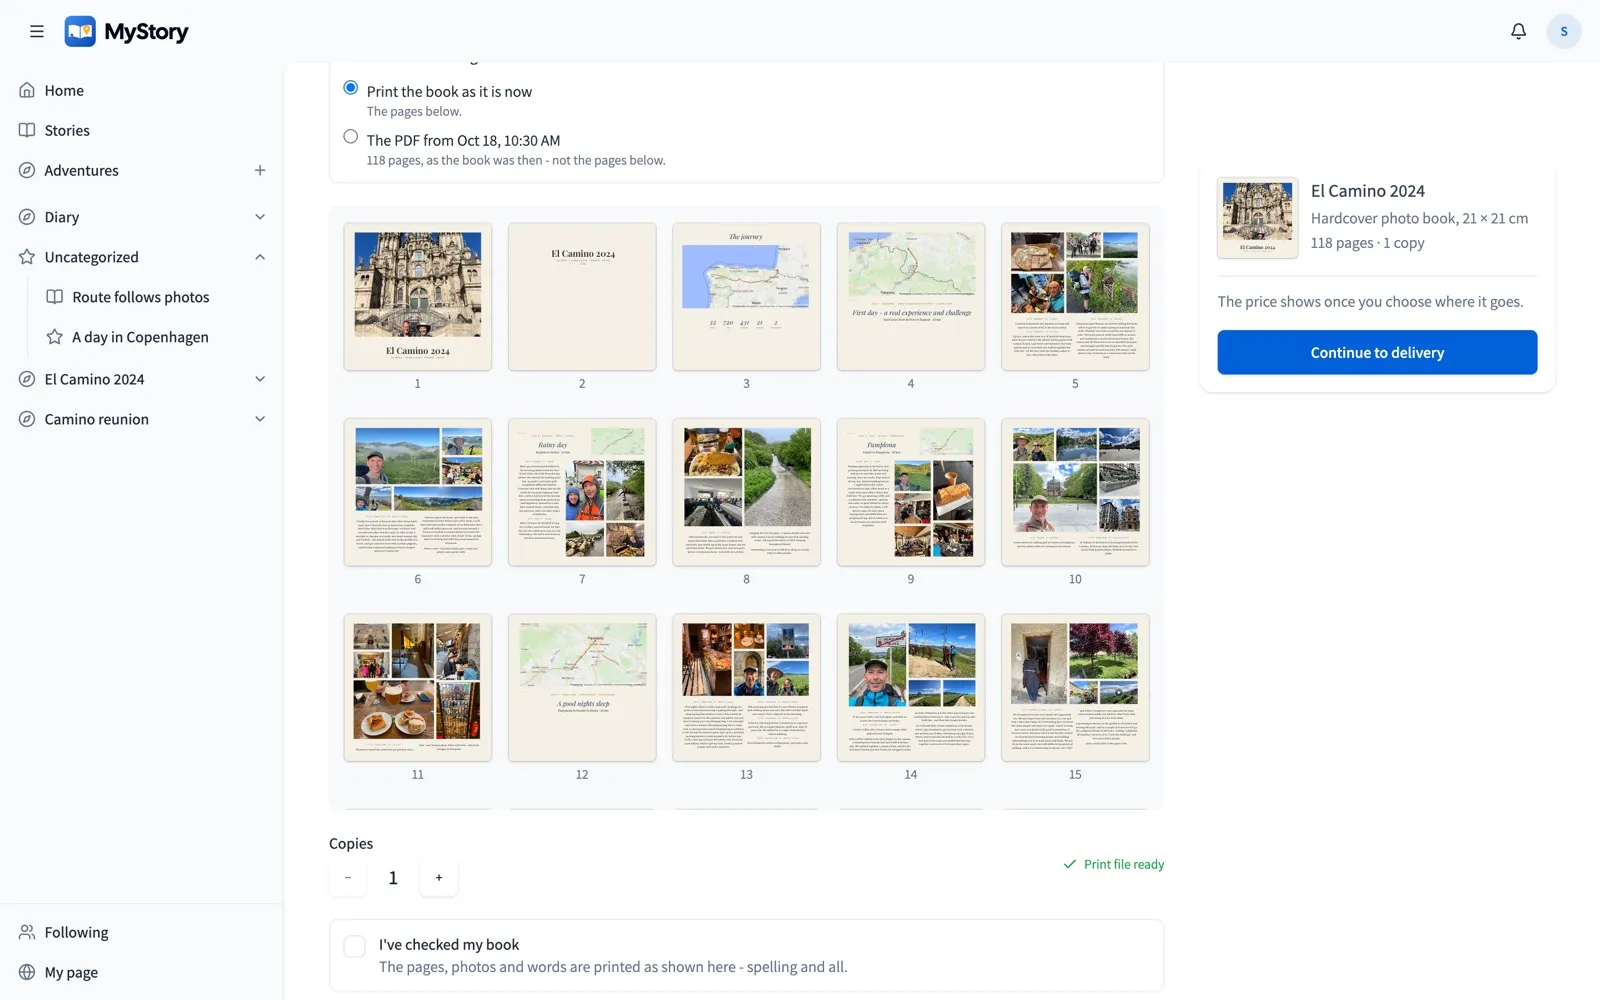Screen dimensions: 1600x1000
Task: Select Print the book as it is now
Action: point(351,88)
